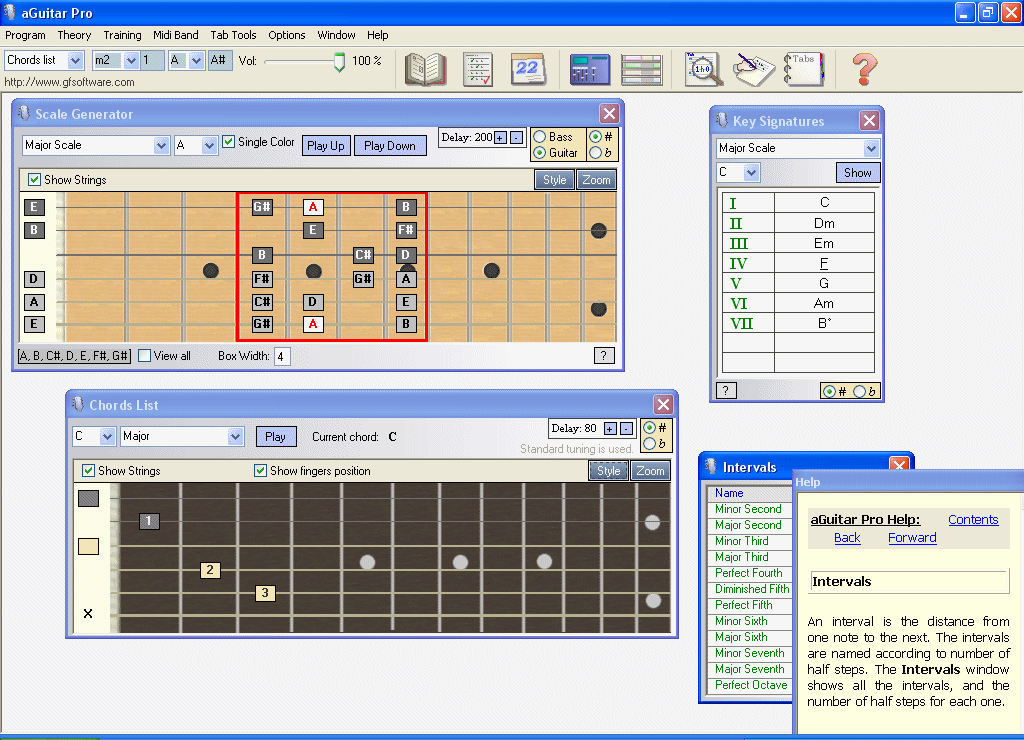The height and width of the screenshot is (740, 1024).
Task: Click the stacked colored tracks toolbar icon
Action: pyautogui.click(x=641, y=70)
